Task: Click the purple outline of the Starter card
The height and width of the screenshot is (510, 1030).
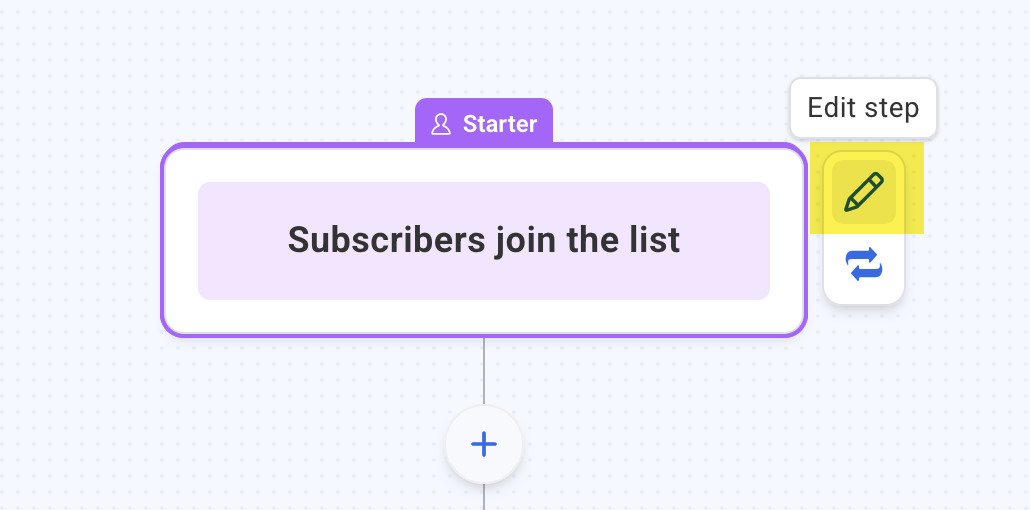Action: tap(163, 241)
